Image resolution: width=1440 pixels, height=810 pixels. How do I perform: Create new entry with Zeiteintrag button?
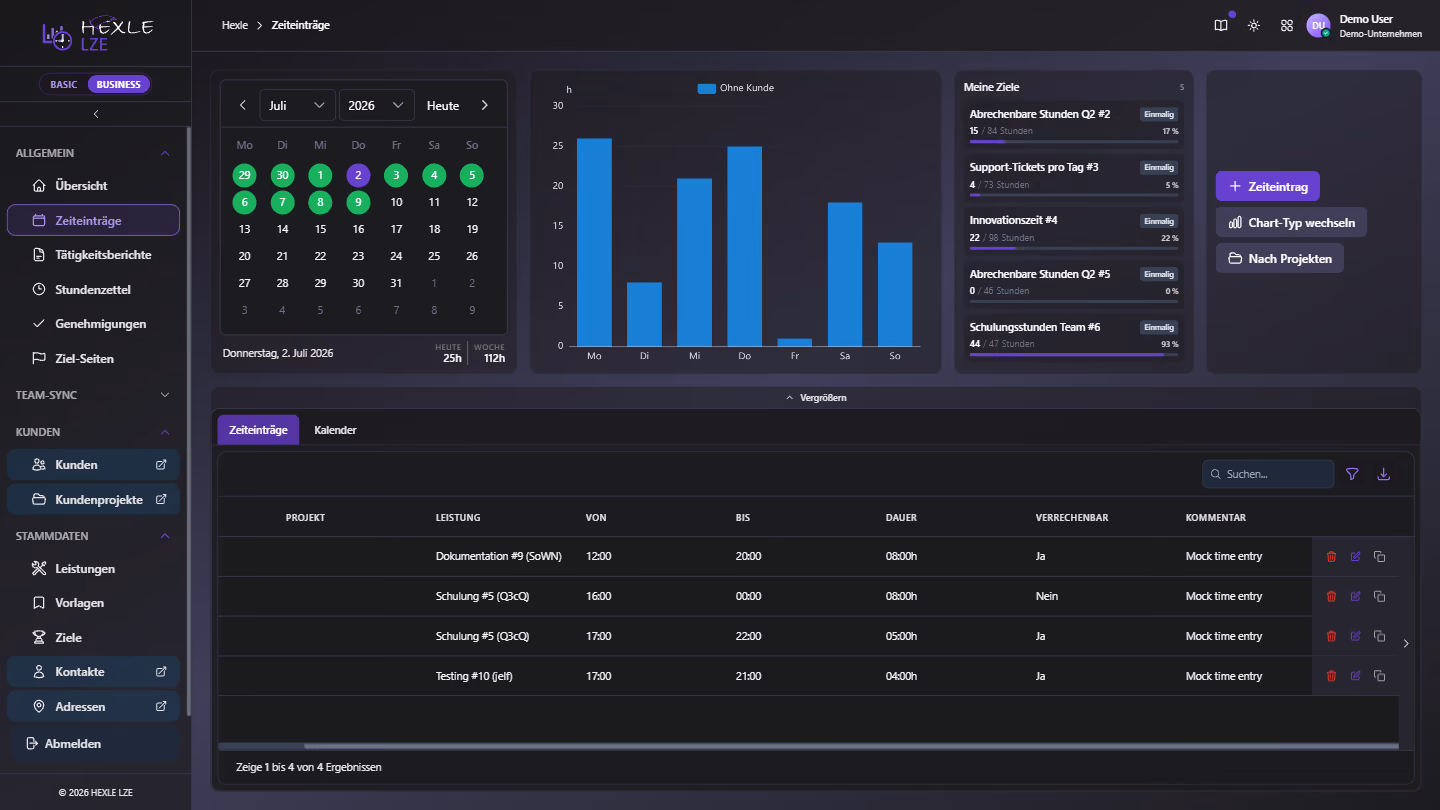click(x=1268, y=186)
